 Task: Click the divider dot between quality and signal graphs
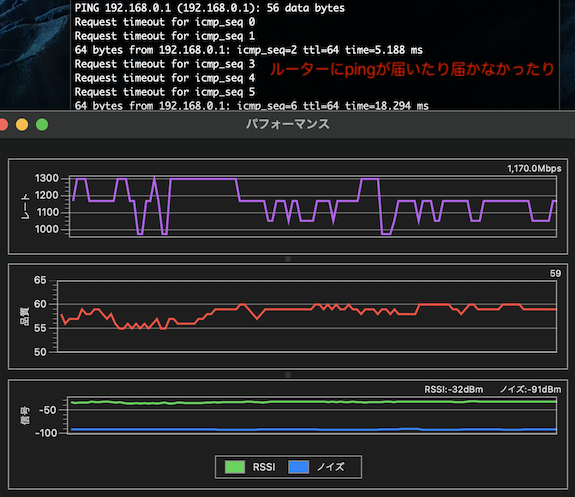tap(288, 375)
